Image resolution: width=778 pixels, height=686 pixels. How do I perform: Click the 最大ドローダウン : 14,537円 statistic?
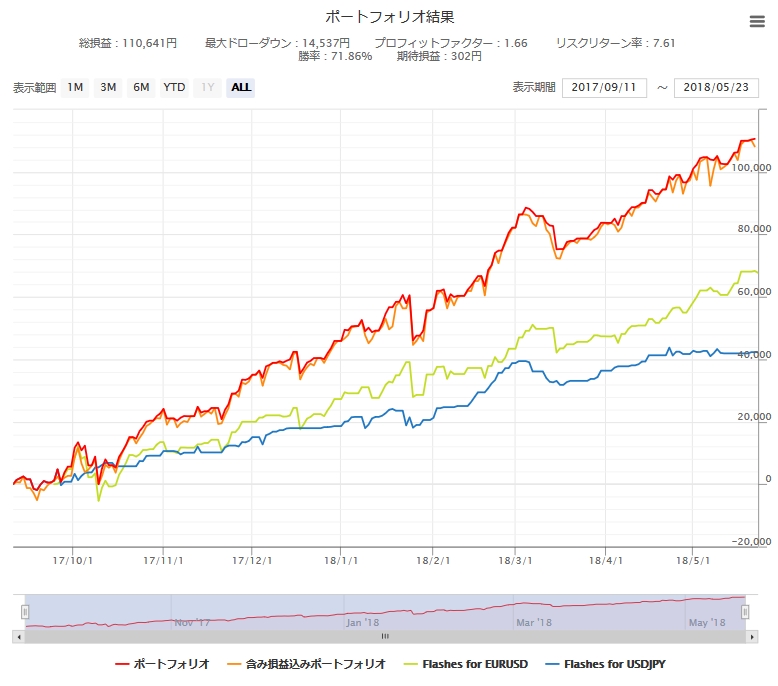[x=277, y=43]
